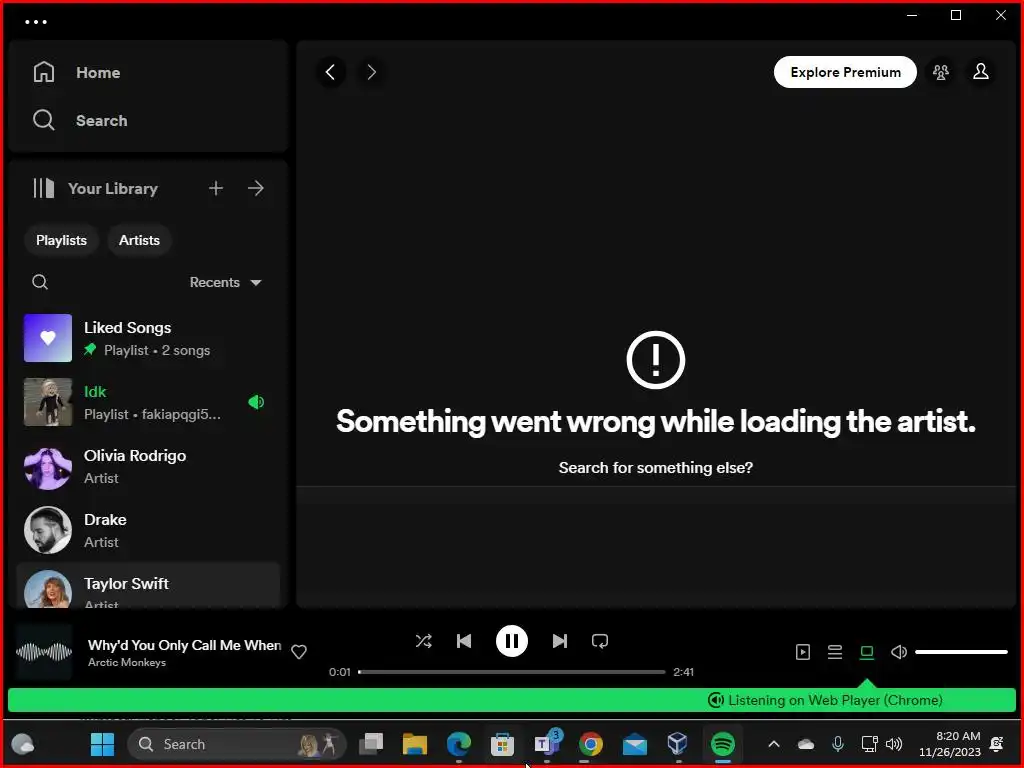Open the three-dot app menu
Screen dimensions: 1024x768
(x=36, y=22)
